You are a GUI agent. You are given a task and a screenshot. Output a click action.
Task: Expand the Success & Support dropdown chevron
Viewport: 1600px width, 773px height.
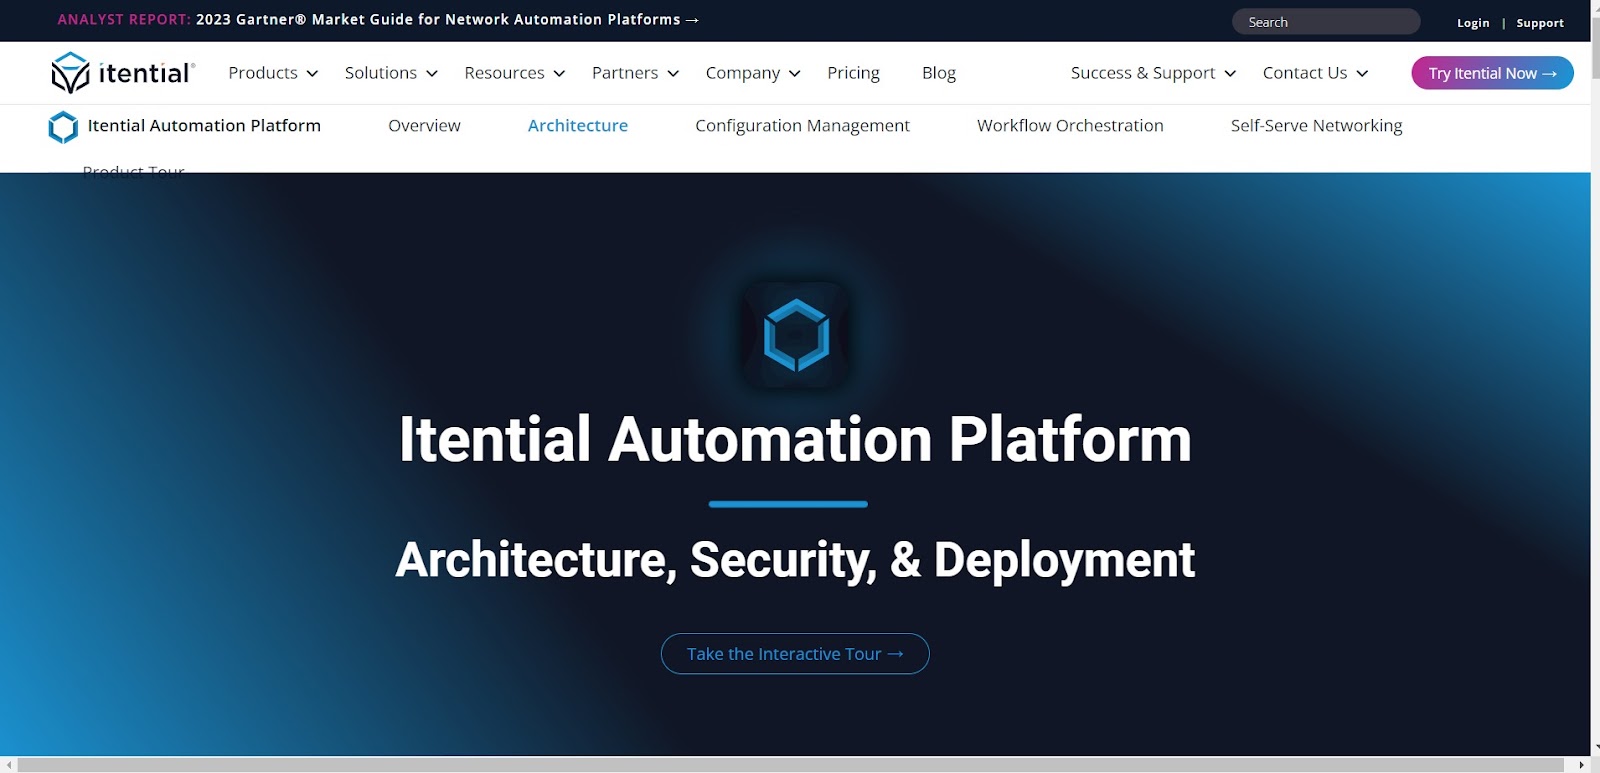(1230, 74)
